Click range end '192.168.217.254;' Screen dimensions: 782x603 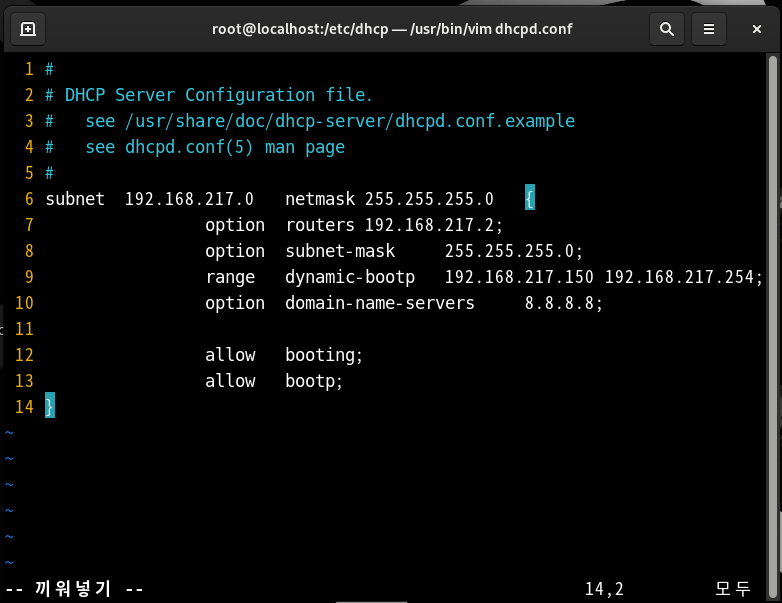pyautogui.click(x=684, y=277)
